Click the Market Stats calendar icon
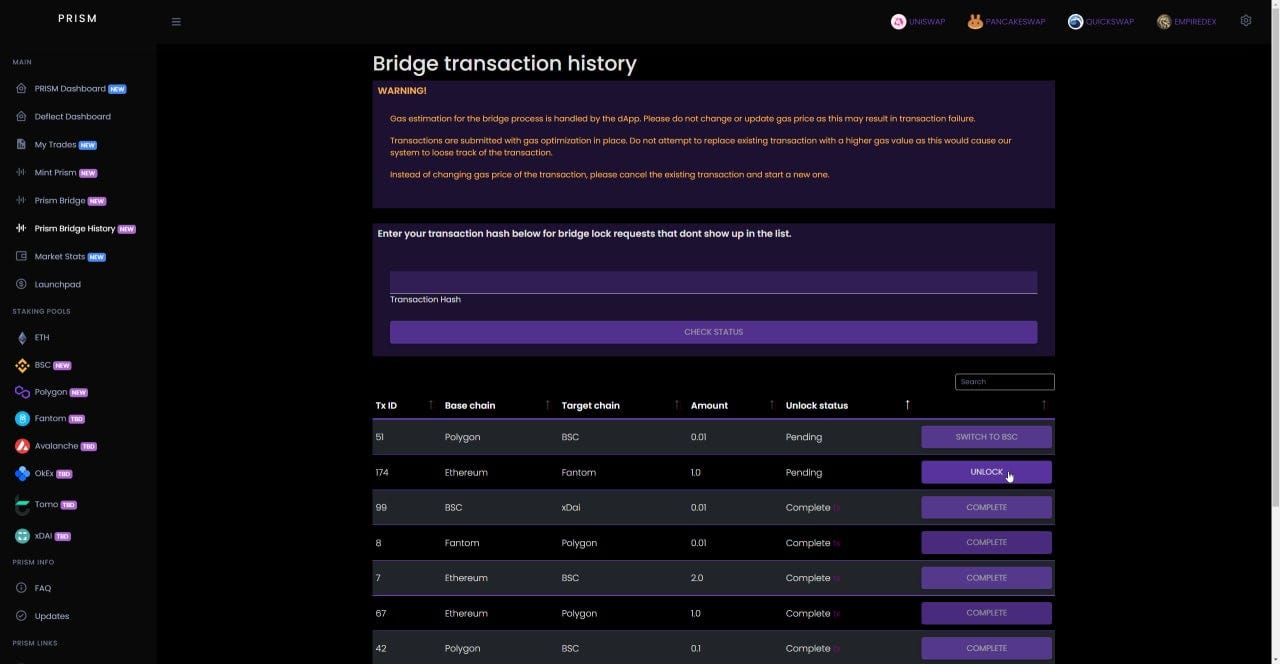The height and width of the screenshot is (664, 1280). tap(22, 256)
